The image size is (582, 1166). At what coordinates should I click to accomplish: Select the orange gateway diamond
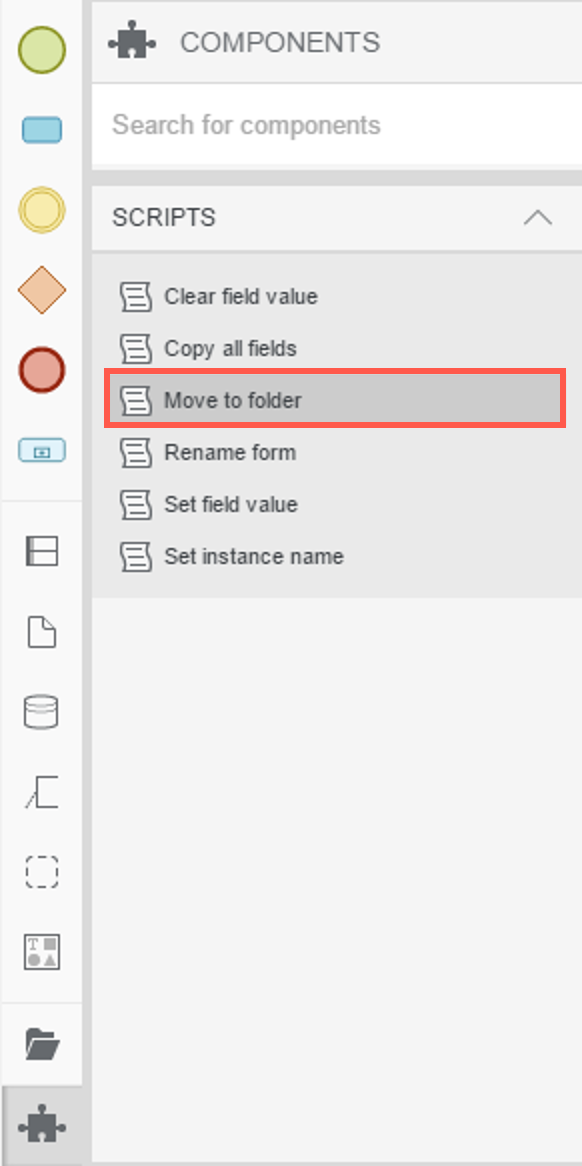(x=42, y=290)
